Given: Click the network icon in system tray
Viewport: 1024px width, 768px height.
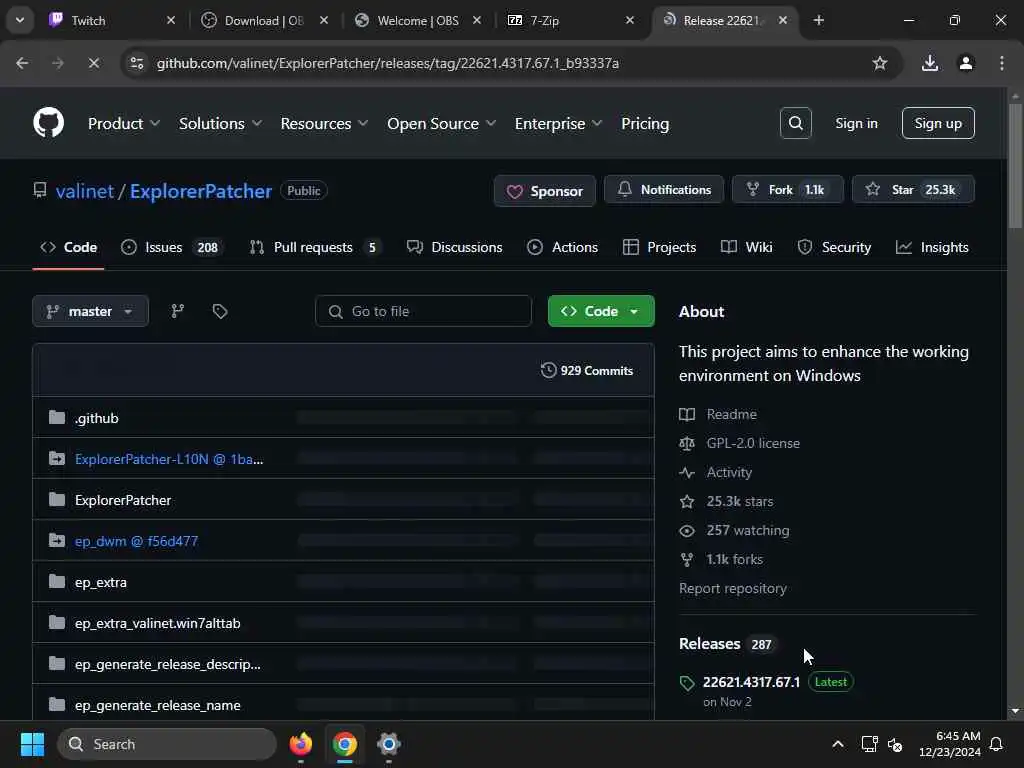Looking at the screenshot, I should pos(869,744).
